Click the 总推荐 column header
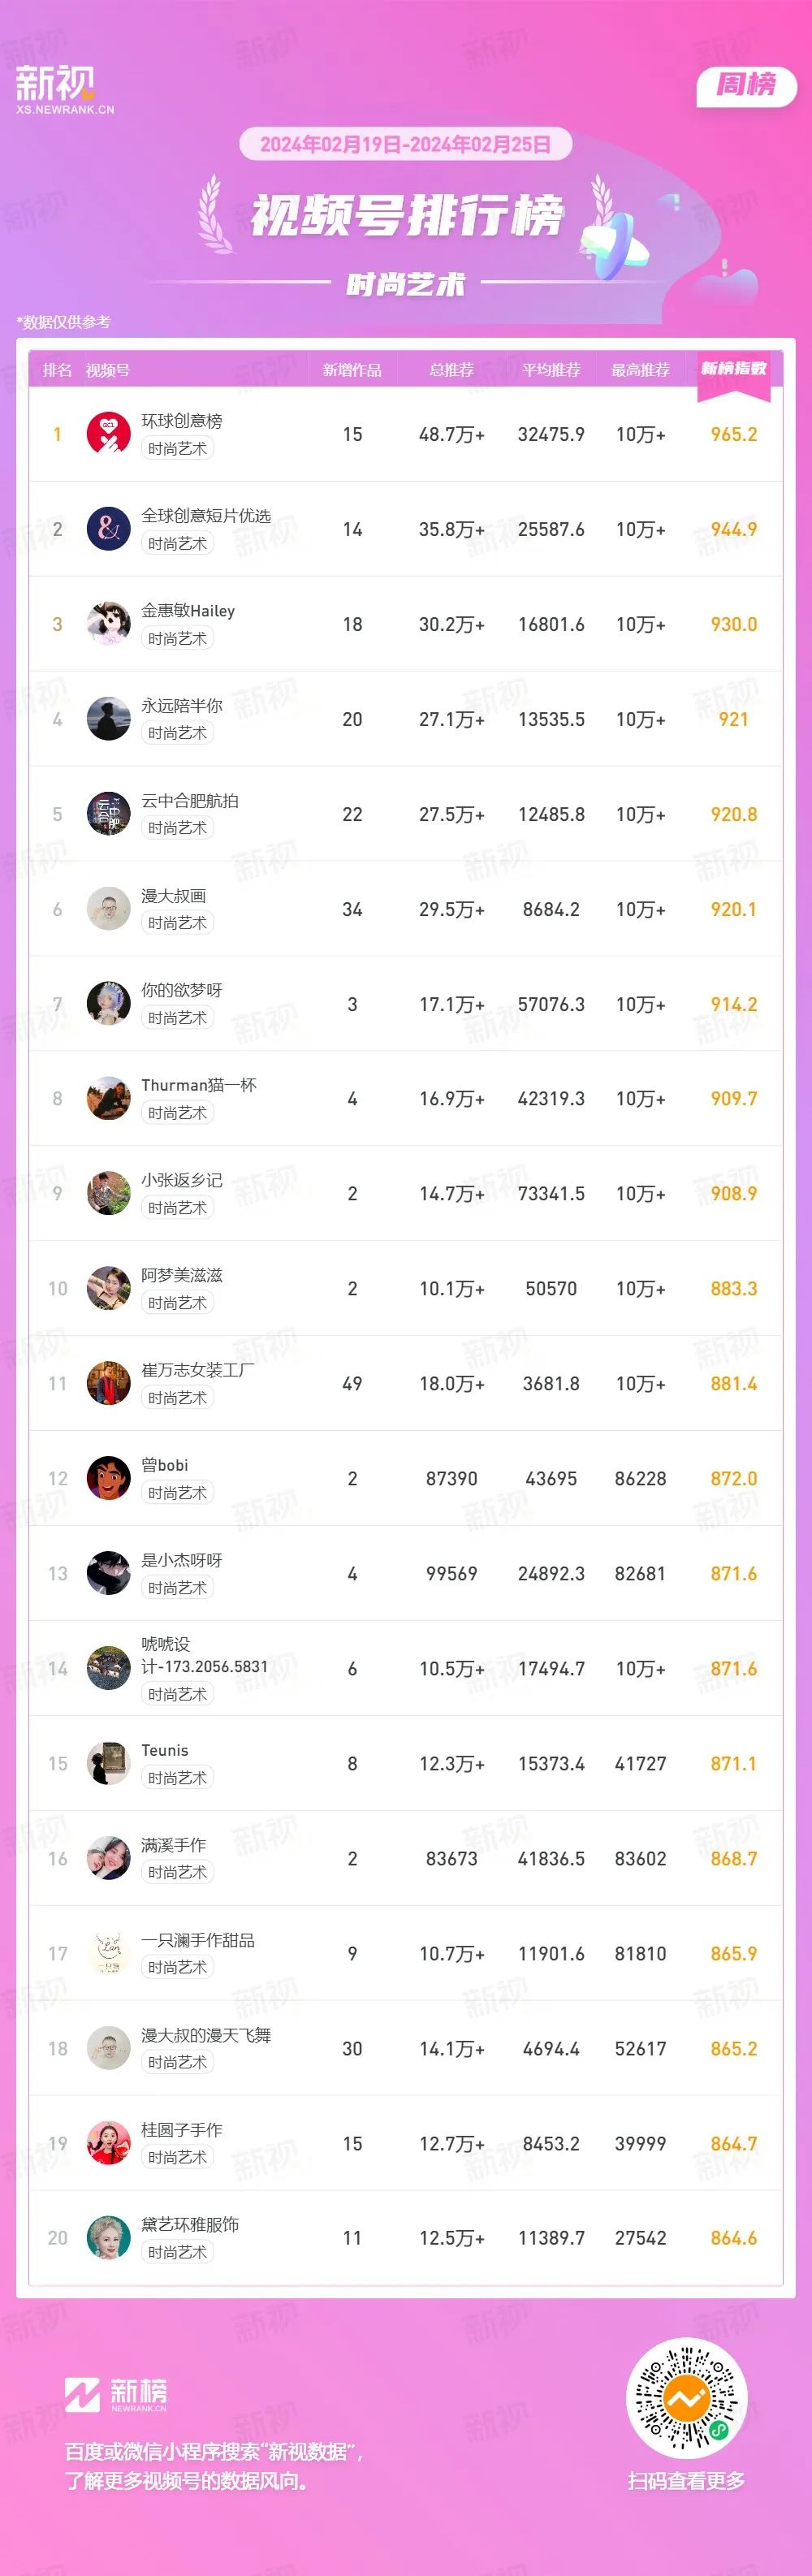The width and height of the screenshot is (812, 2576). (451, 370)
